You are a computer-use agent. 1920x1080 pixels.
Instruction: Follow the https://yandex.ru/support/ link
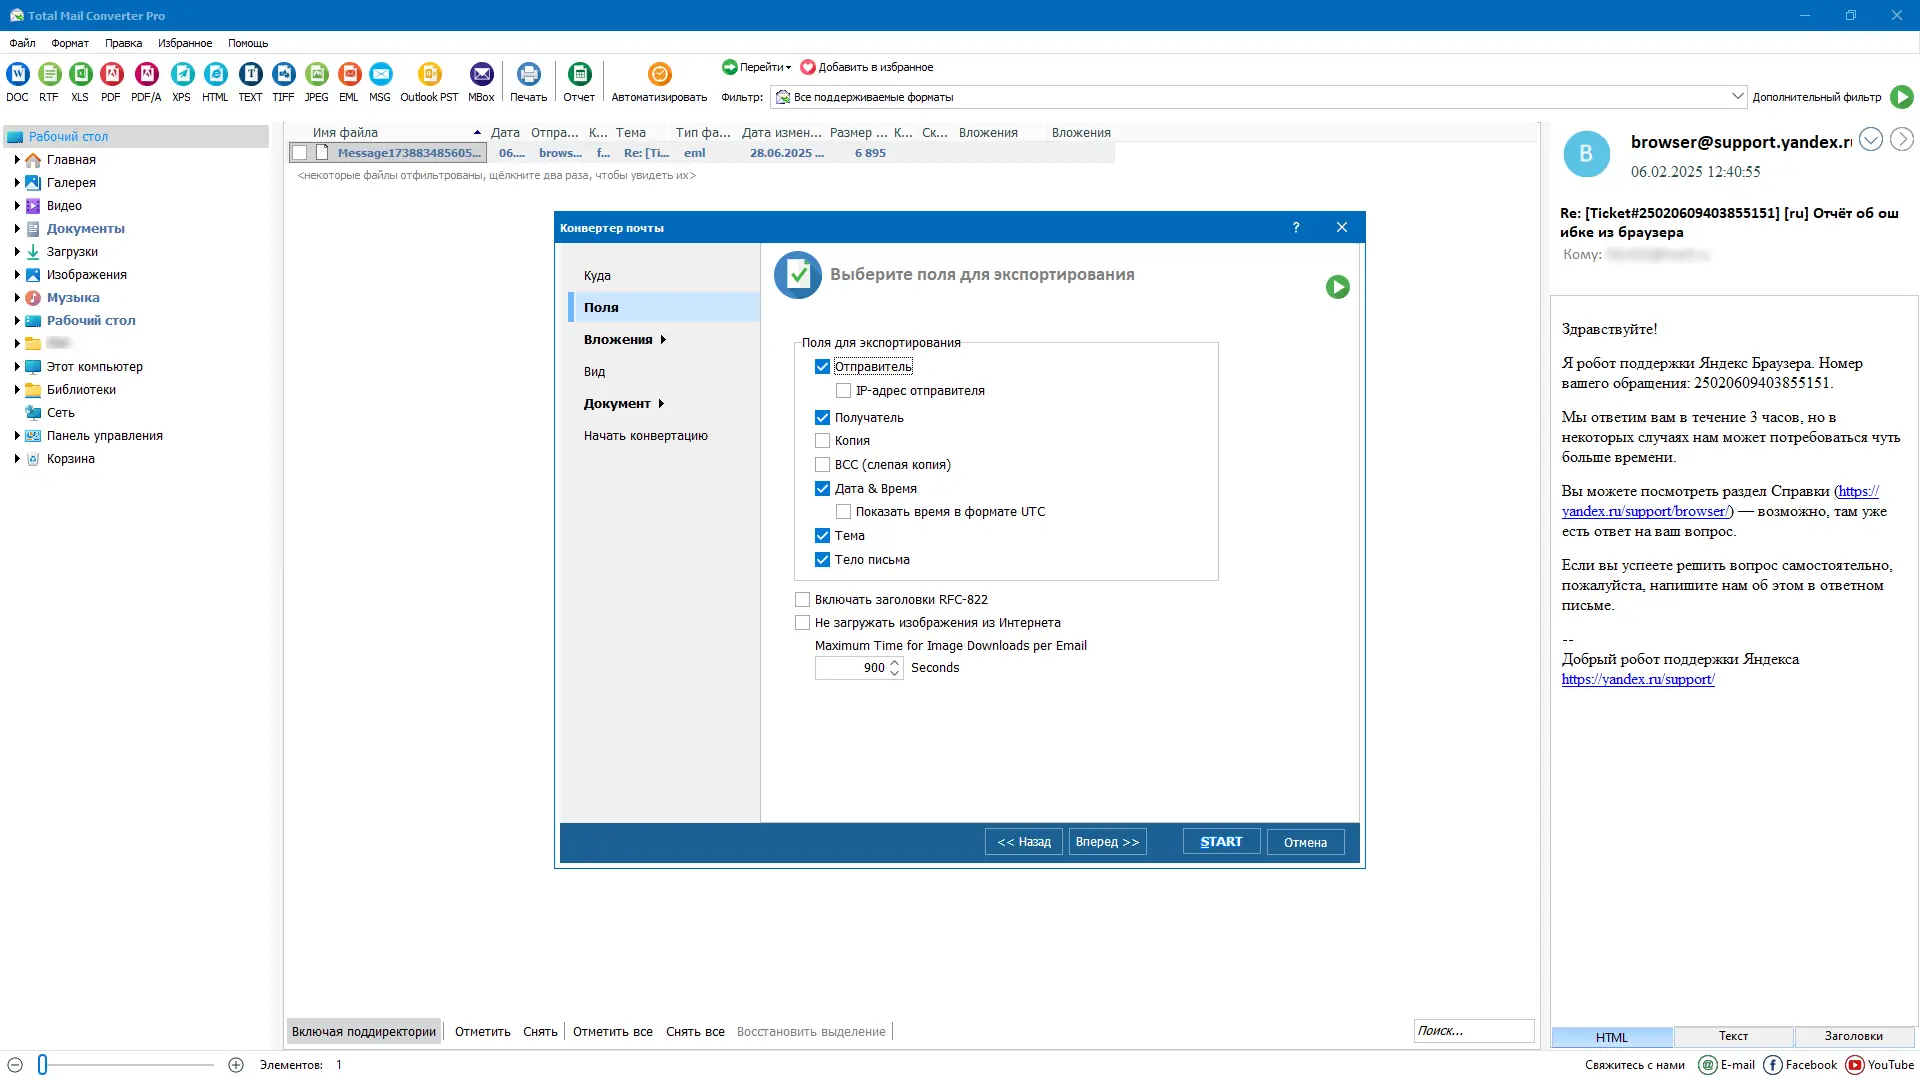(x=1637, y=679)
